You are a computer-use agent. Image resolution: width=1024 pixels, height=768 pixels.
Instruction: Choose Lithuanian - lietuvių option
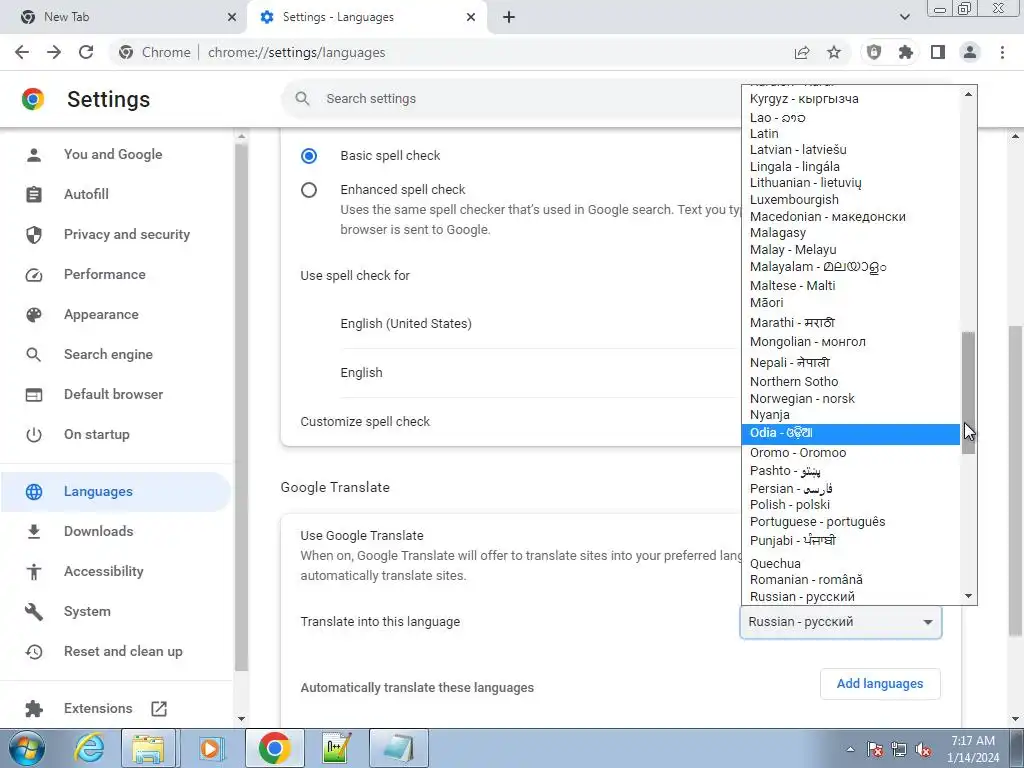point(850,183)
